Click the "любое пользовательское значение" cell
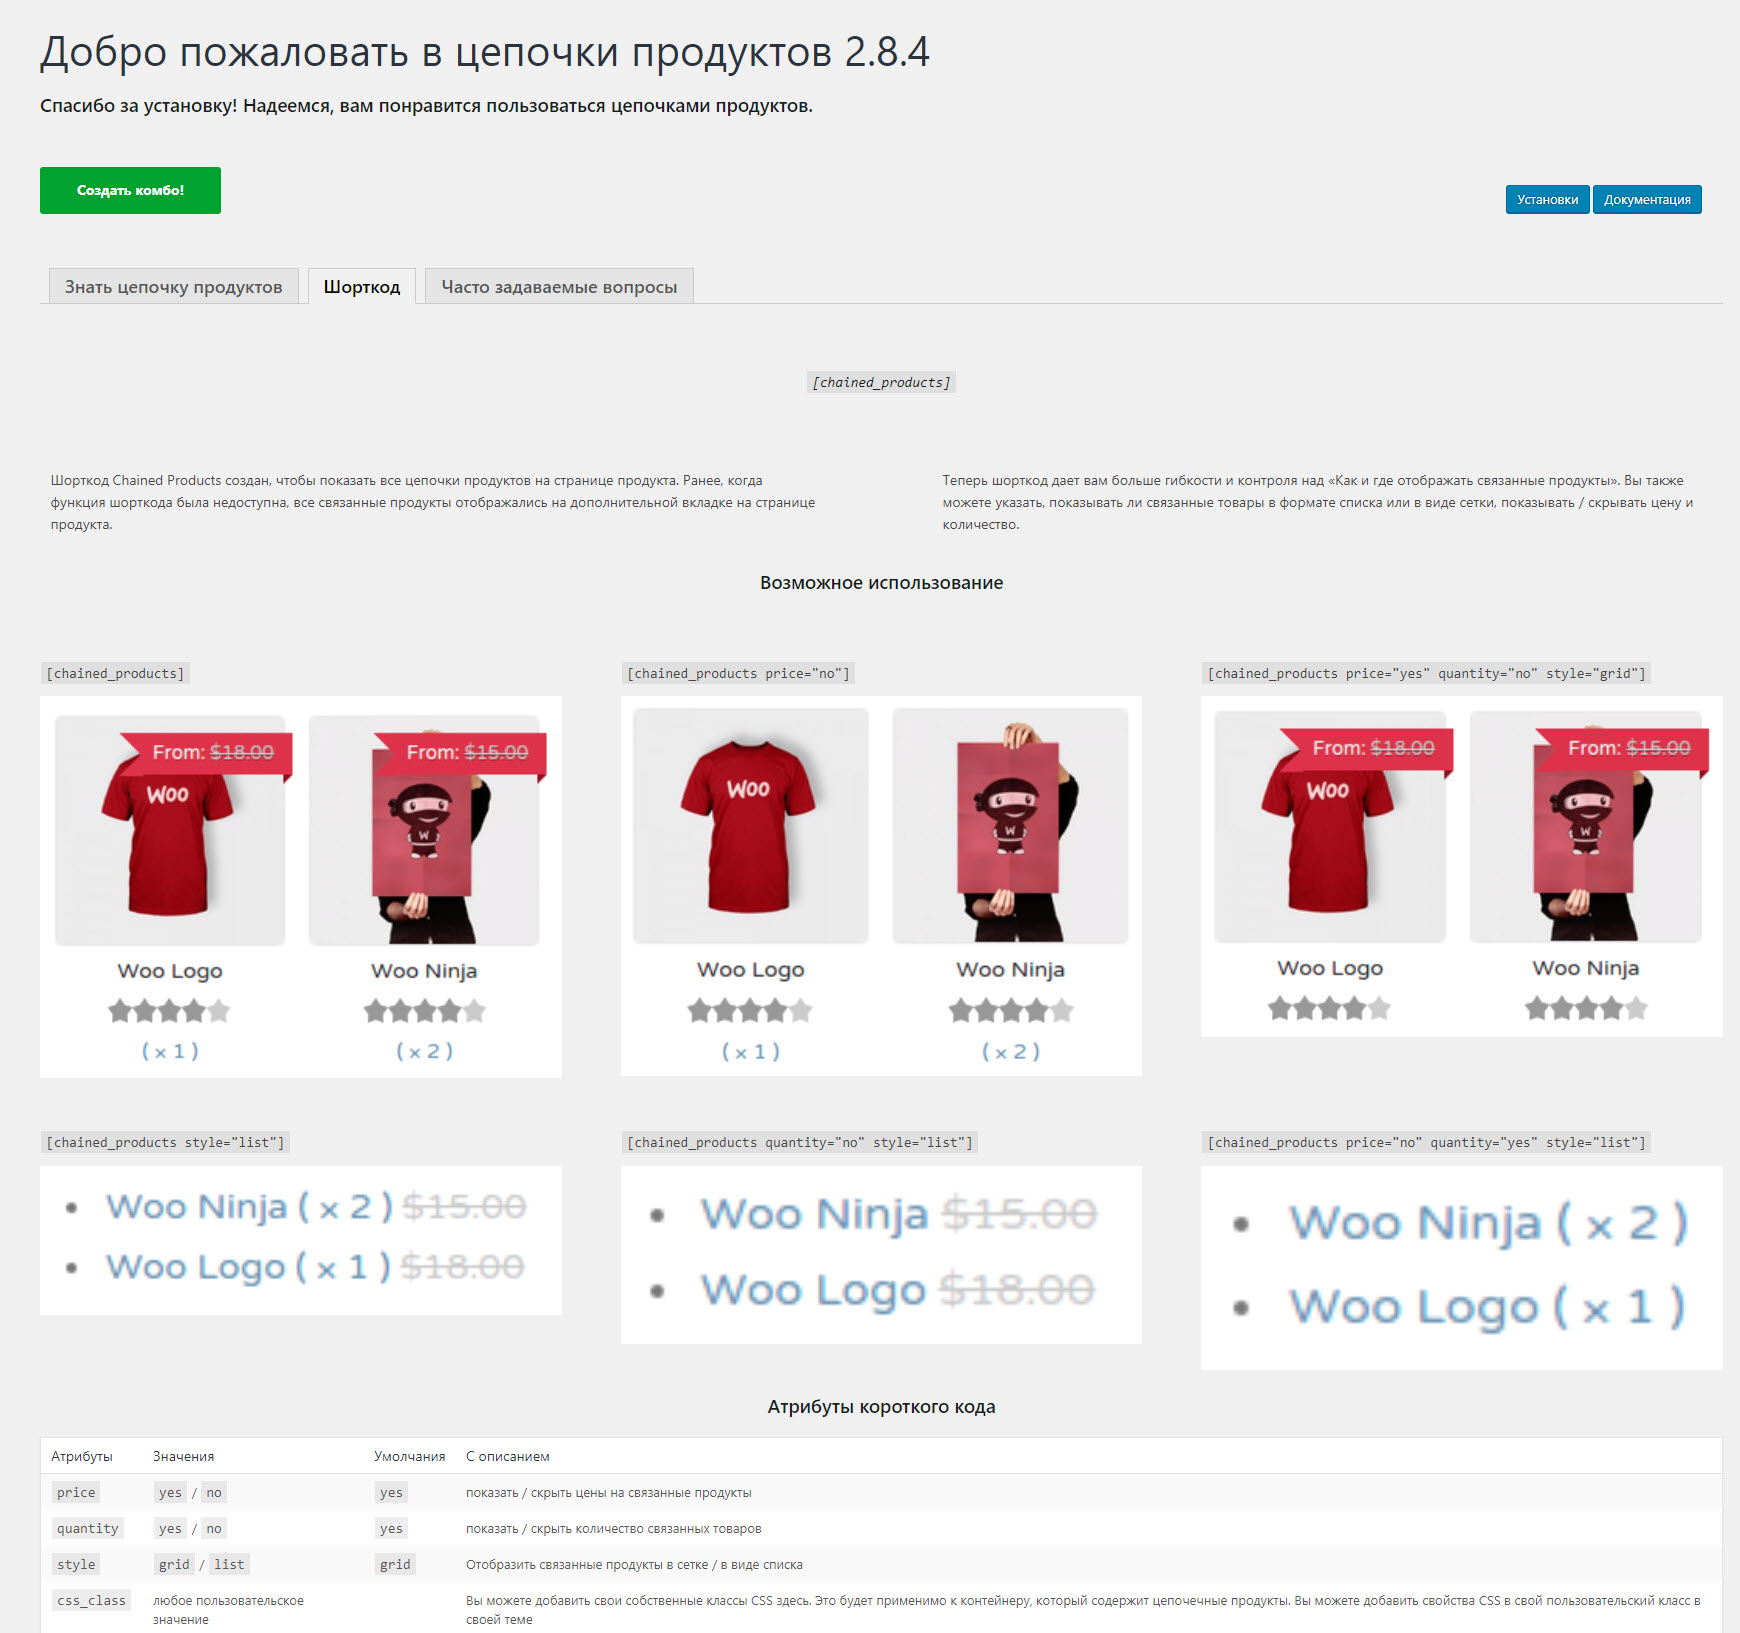Screen dimensions: 1740x1633 228,1610
